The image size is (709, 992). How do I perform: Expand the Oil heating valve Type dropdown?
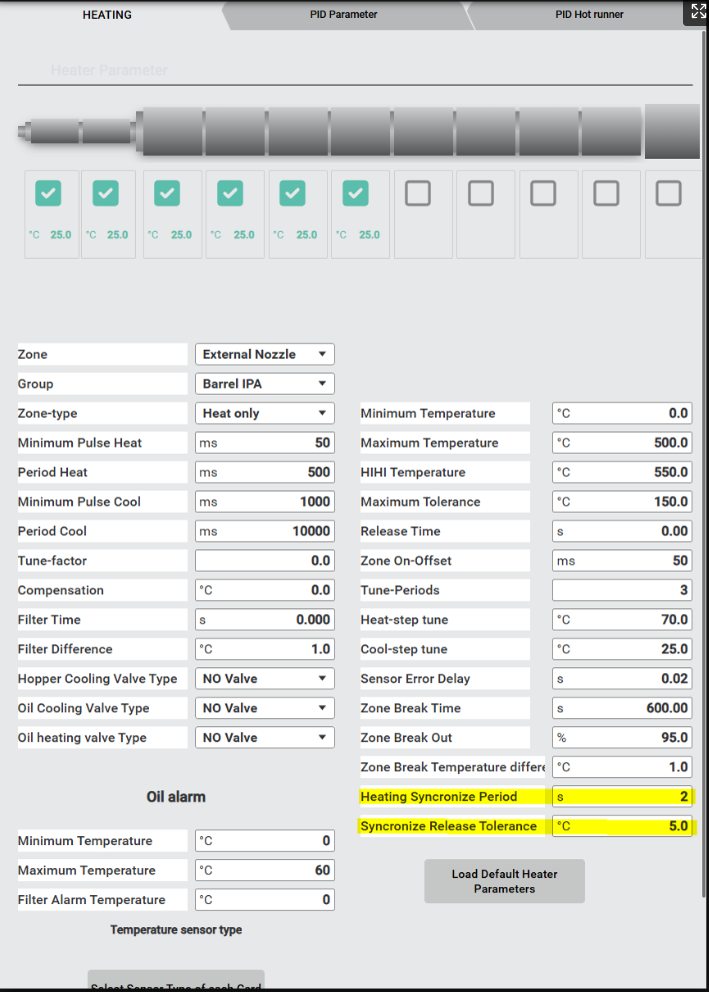tap(264, 738)
